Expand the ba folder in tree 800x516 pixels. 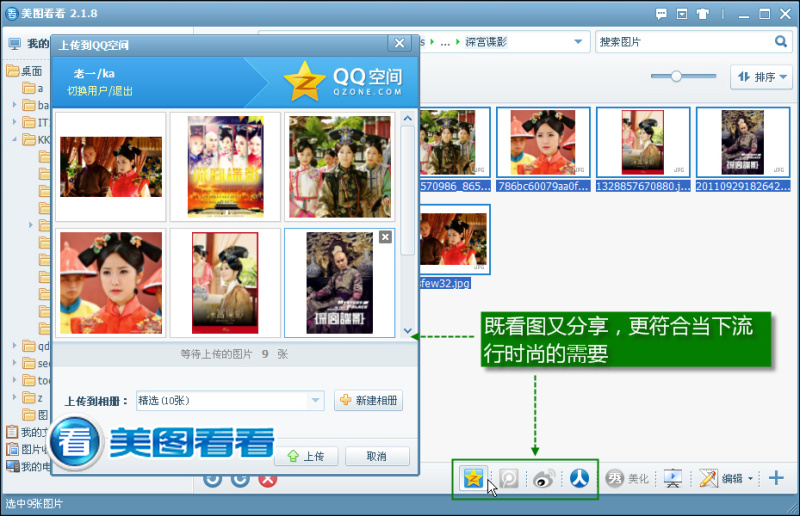pyautogui.click(x=14, y=105)
